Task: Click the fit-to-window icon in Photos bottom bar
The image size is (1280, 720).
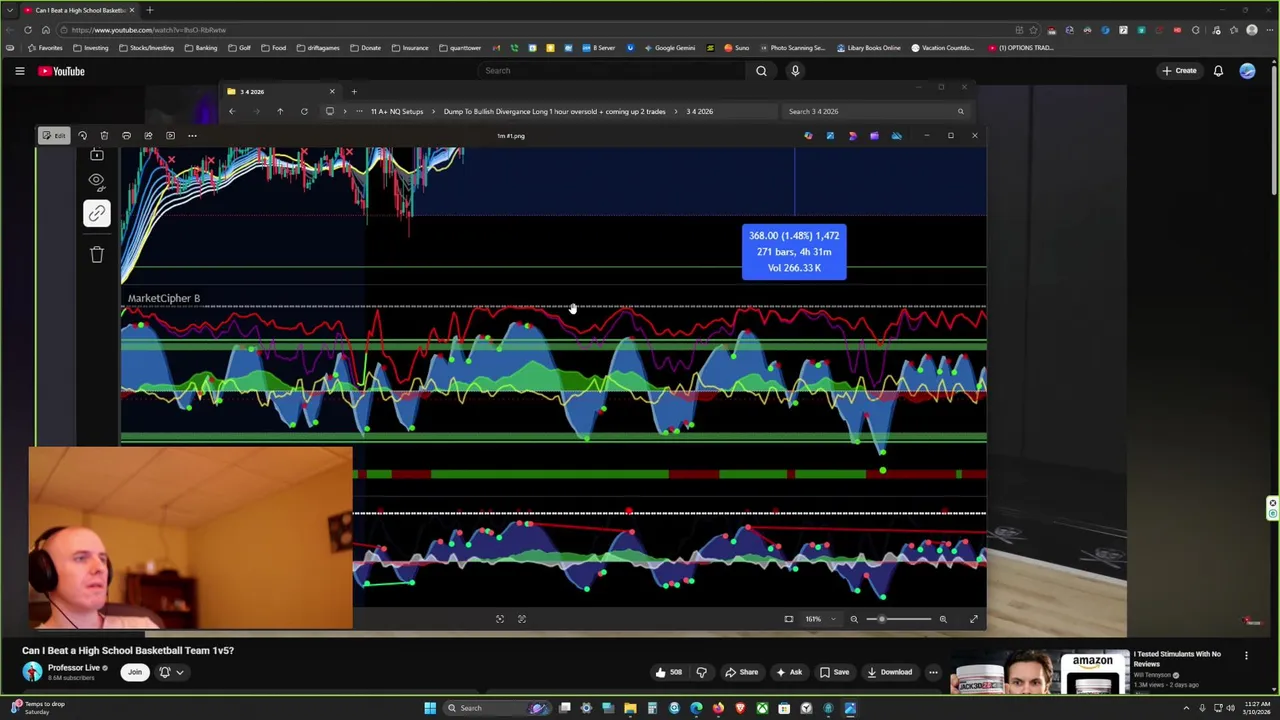Action: 500,619
